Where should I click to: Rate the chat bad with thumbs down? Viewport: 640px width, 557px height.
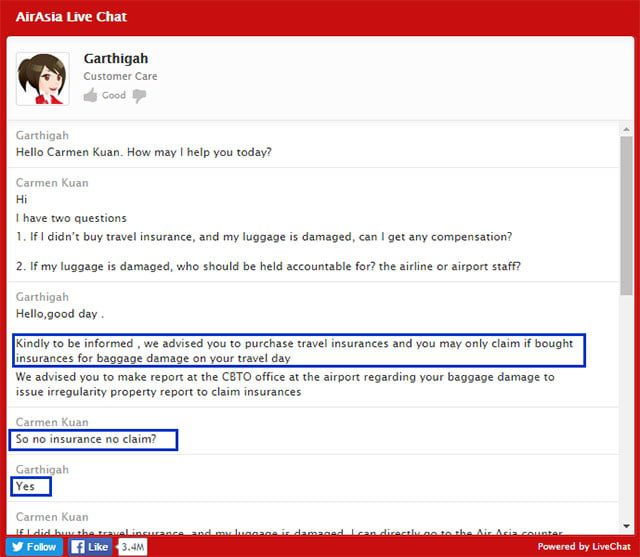[139, 96]
